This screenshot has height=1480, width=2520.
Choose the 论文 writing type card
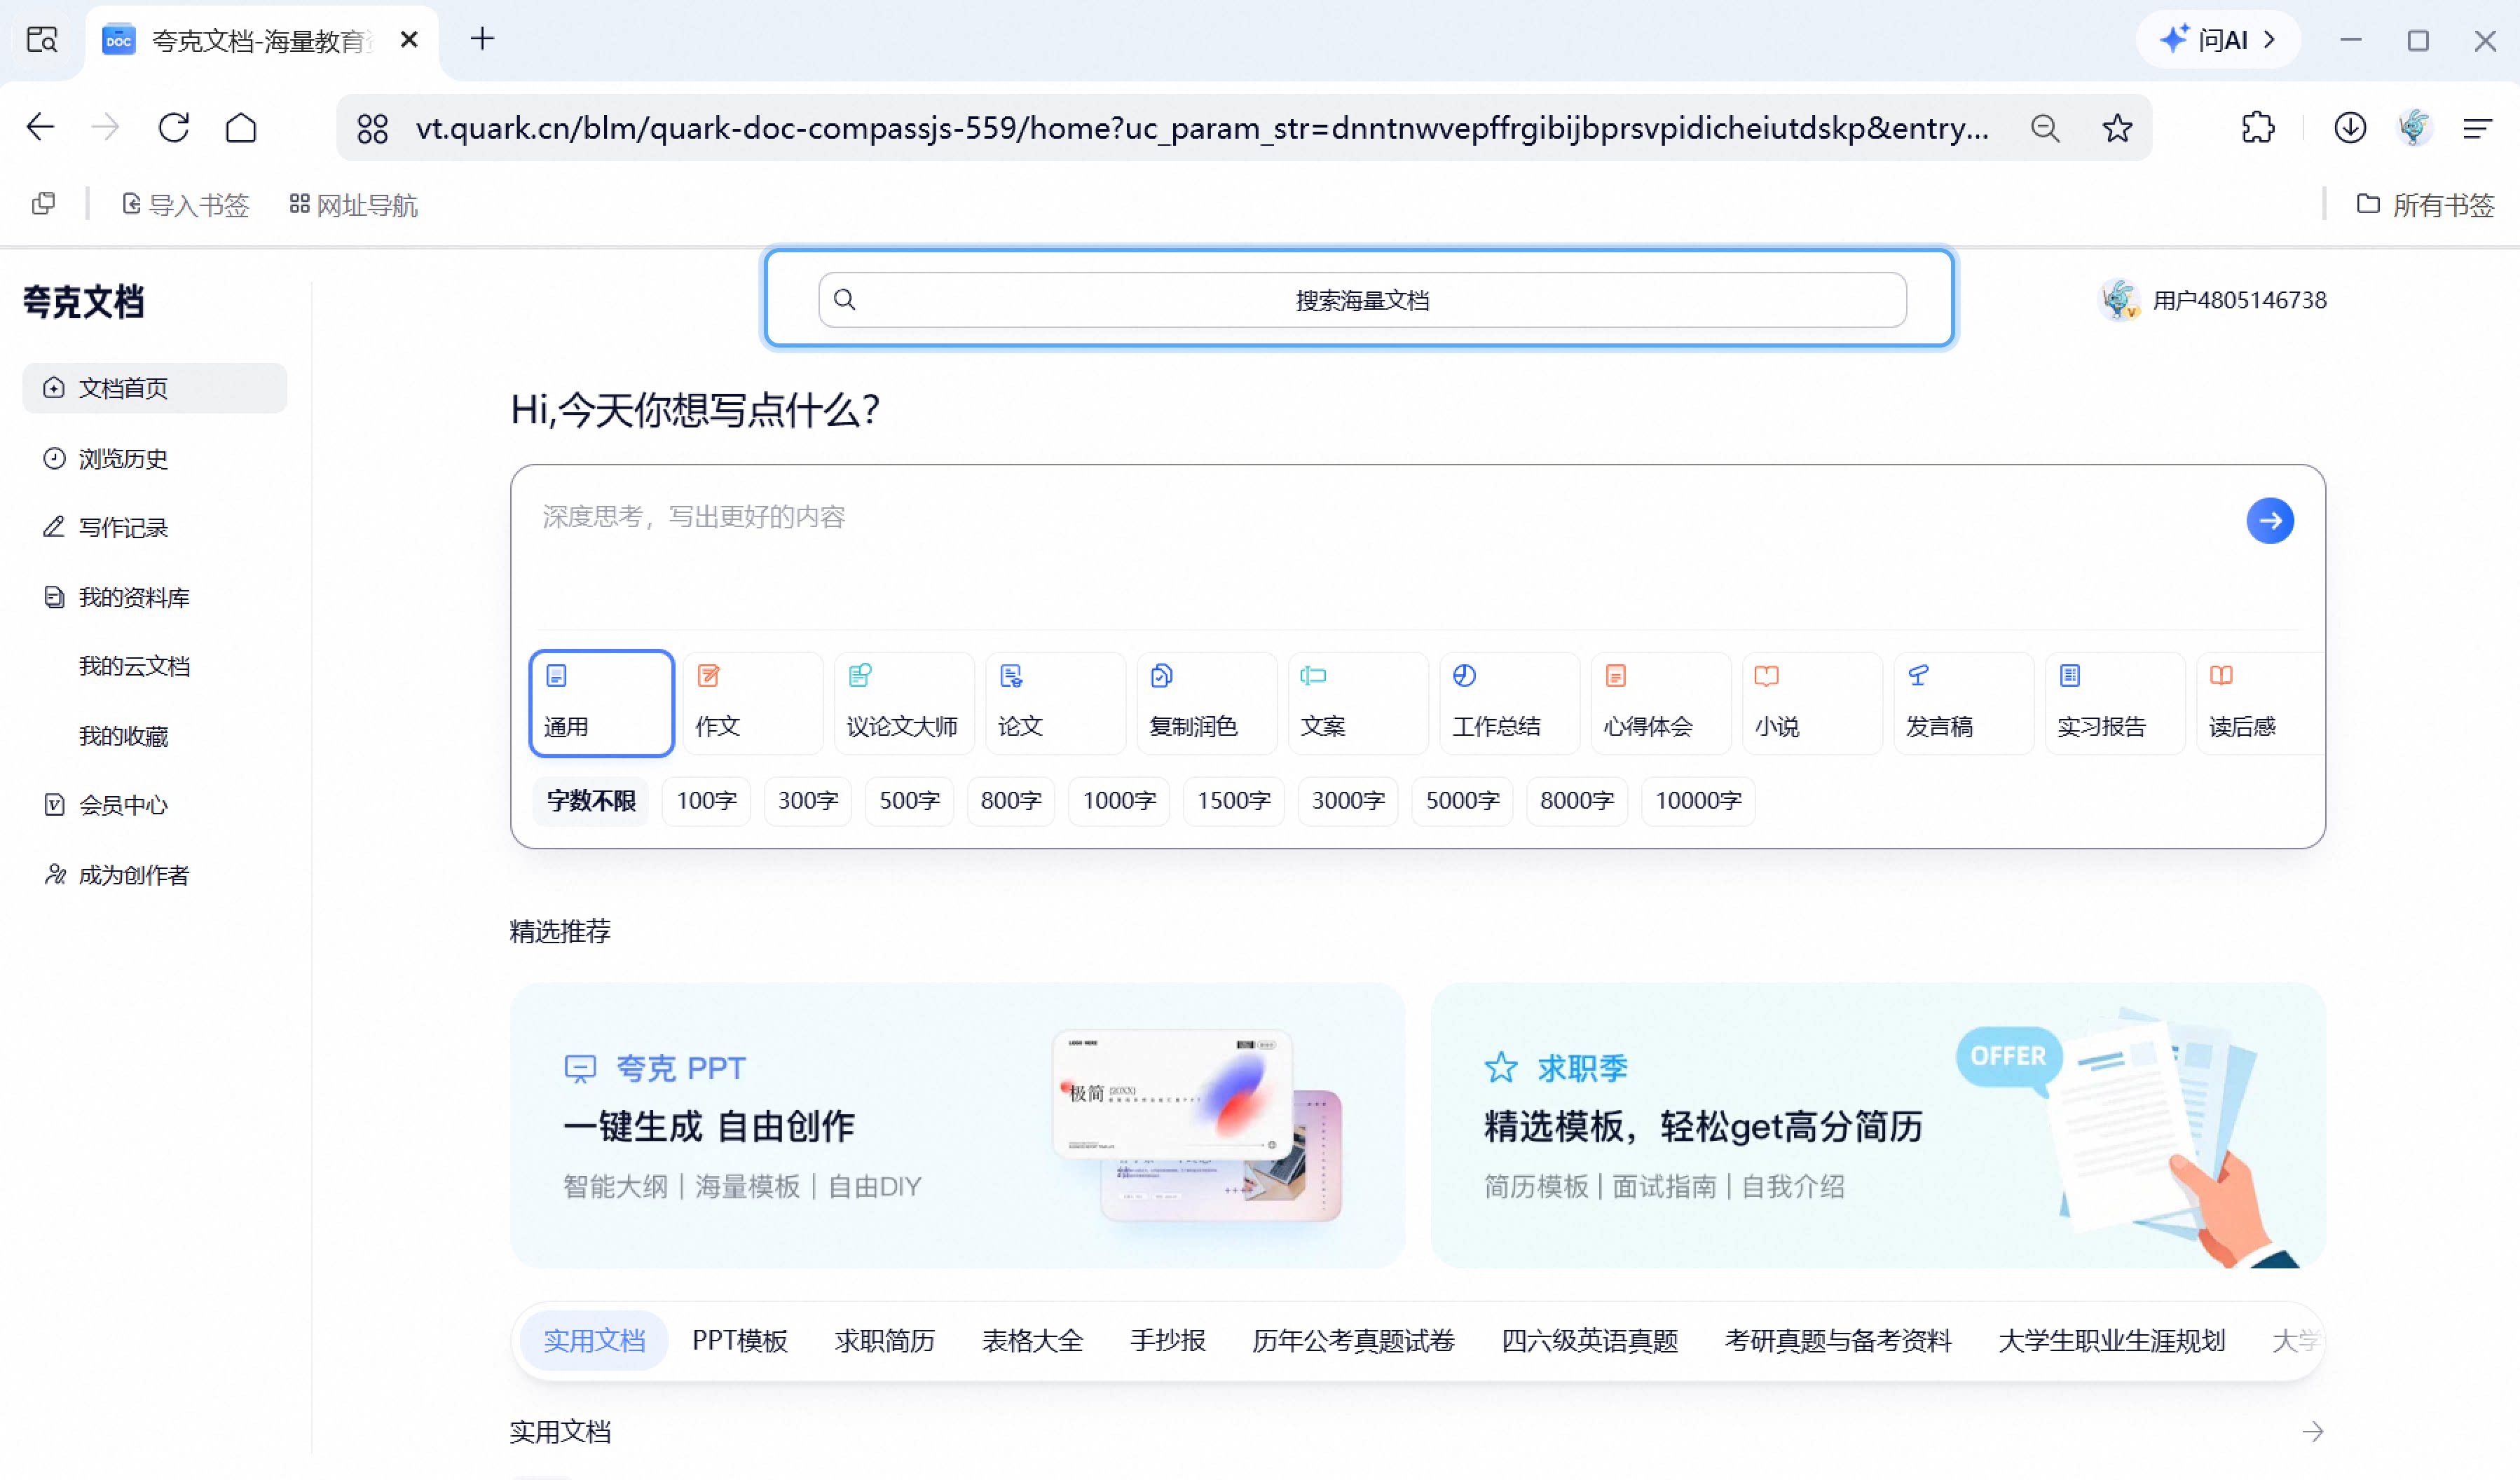[1055, 703]
